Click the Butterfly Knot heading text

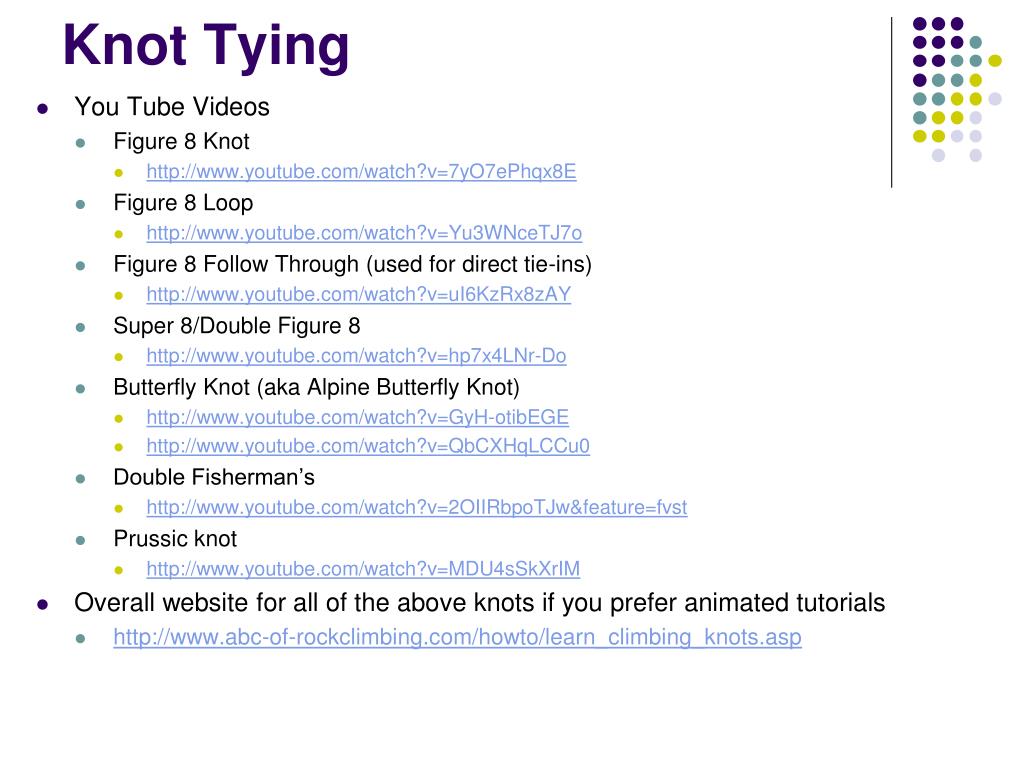316,387
